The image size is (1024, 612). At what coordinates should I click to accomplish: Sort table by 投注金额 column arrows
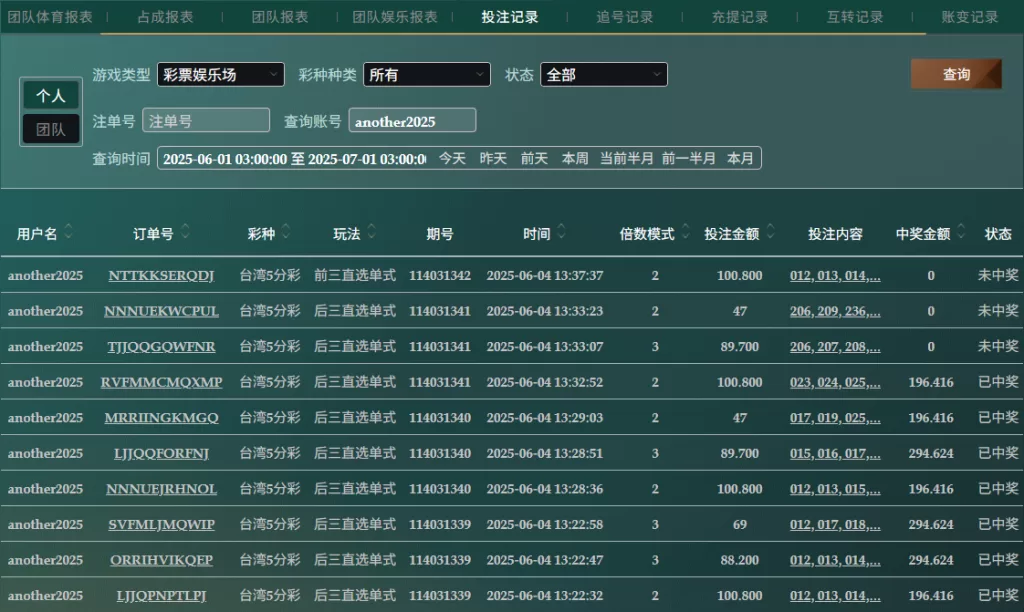coord(771,231)
